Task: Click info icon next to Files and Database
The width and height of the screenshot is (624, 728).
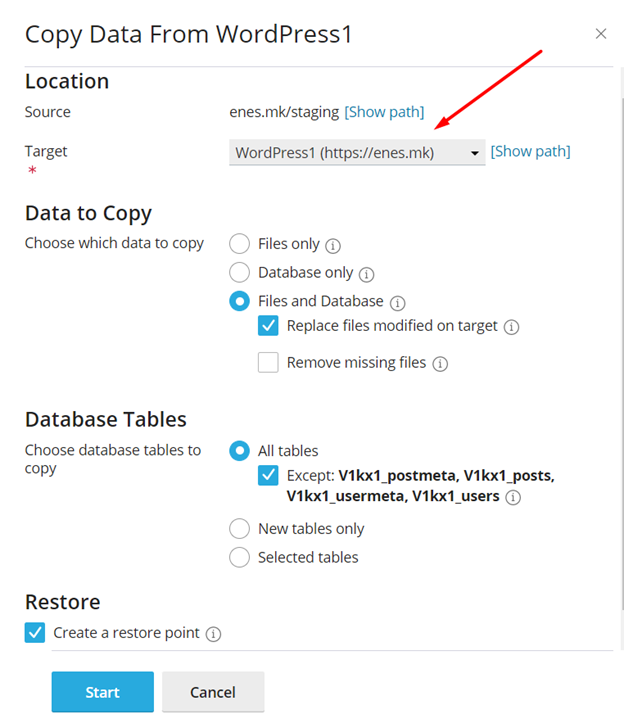Action: tap(397, 302)
